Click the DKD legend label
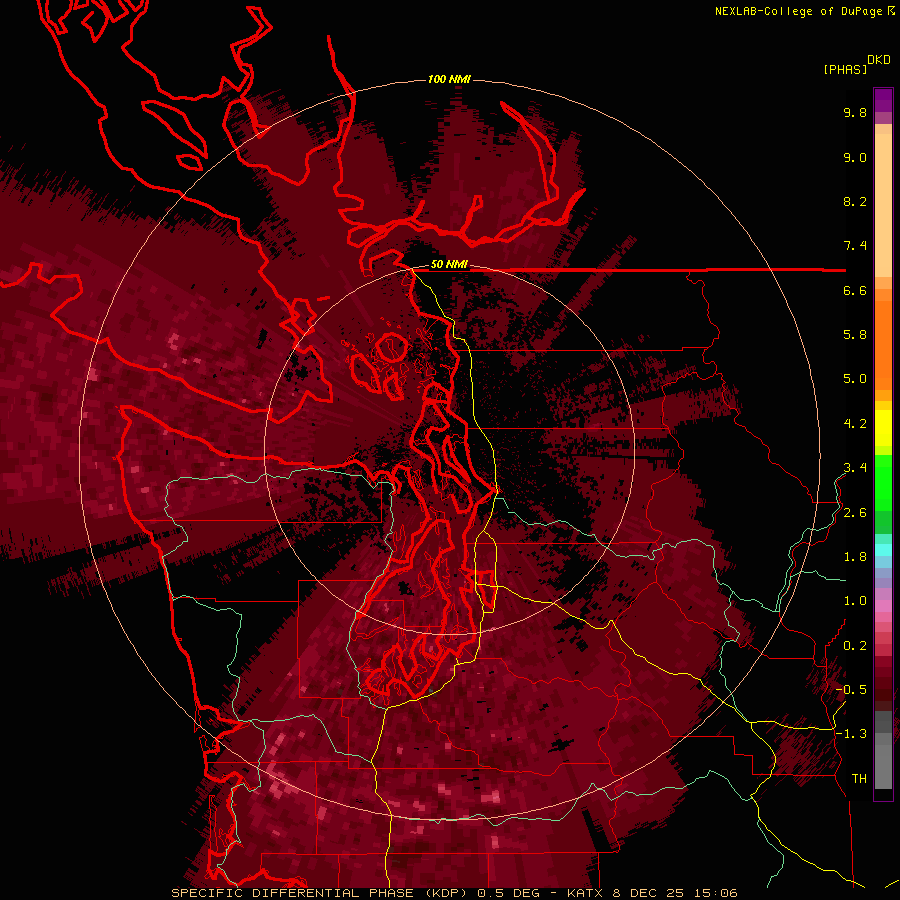Image resolution: width=900 pixels, height=900 pixels. point(879,60)
